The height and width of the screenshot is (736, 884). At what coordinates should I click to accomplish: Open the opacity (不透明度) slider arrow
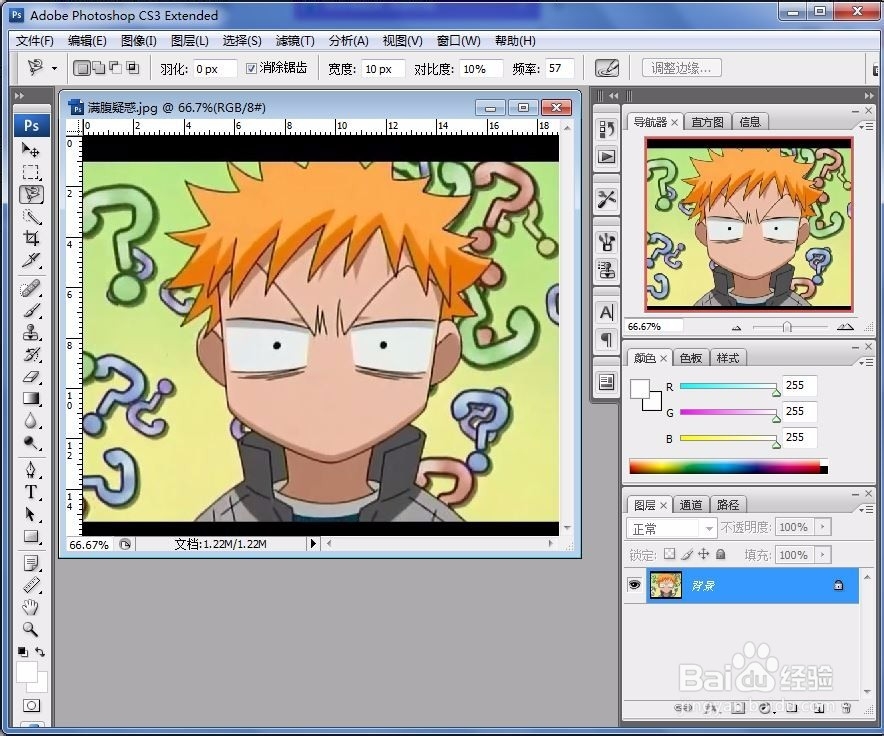click(x=823, y=527)
